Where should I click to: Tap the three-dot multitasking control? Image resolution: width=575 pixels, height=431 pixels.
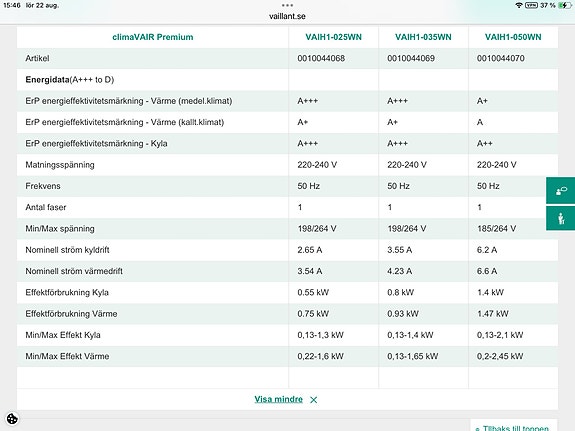288,5
